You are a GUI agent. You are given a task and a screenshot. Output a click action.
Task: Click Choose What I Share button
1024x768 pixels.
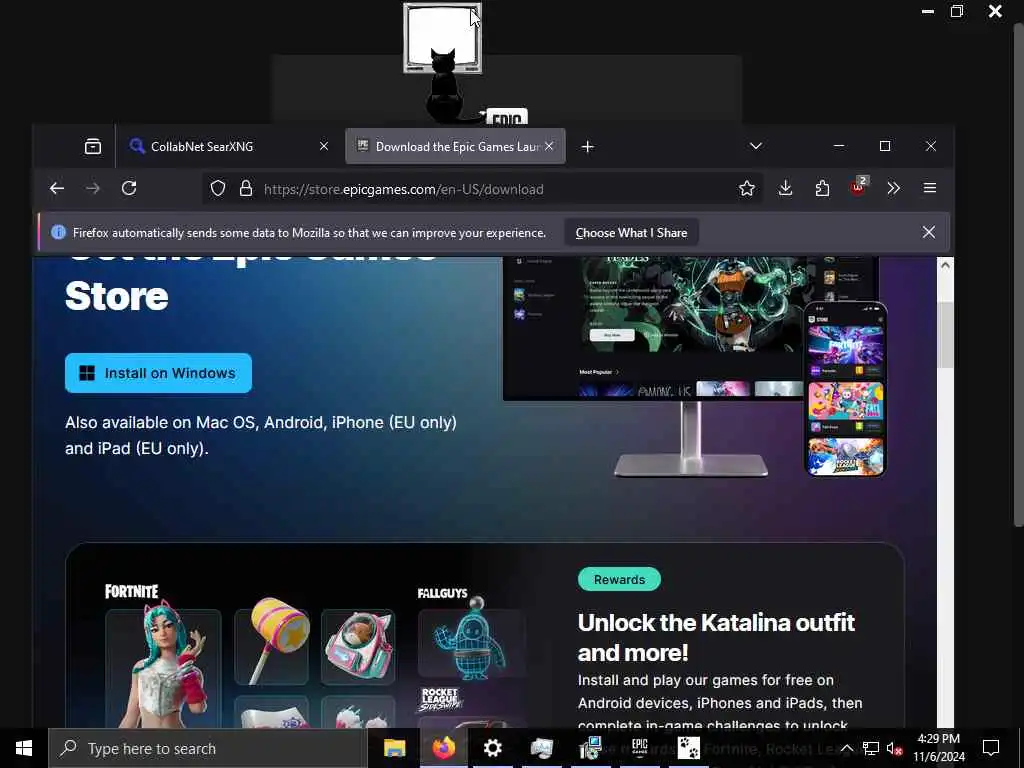click(631, 232)
